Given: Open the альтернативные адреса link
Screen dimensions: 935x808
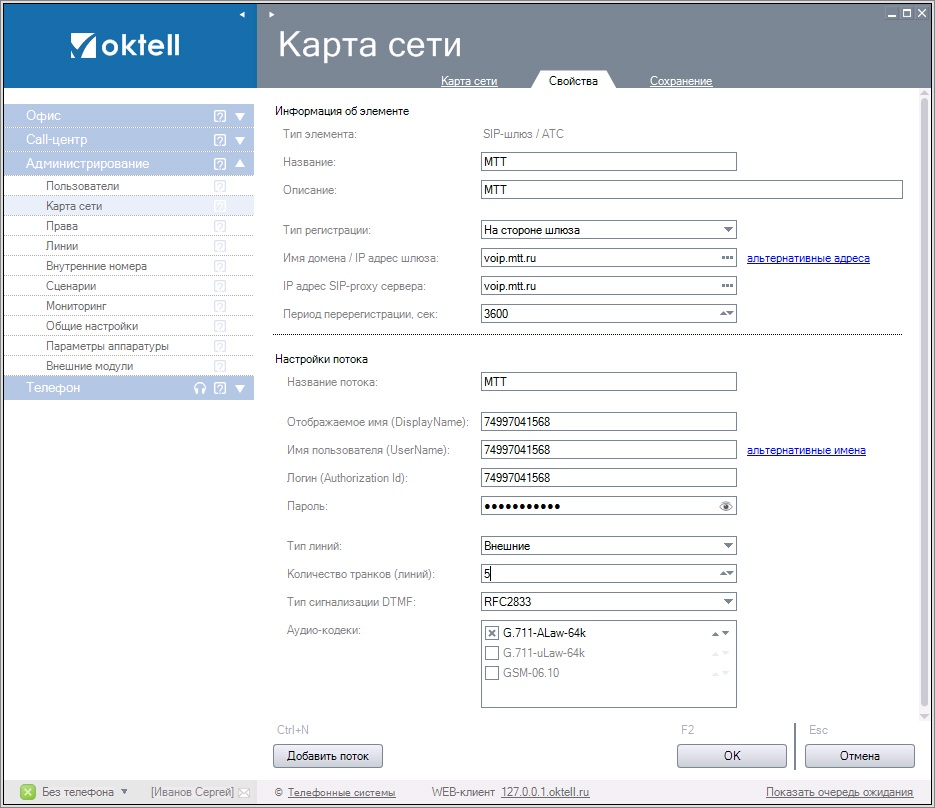Looking at the screenshot, I should click(808, 258).
